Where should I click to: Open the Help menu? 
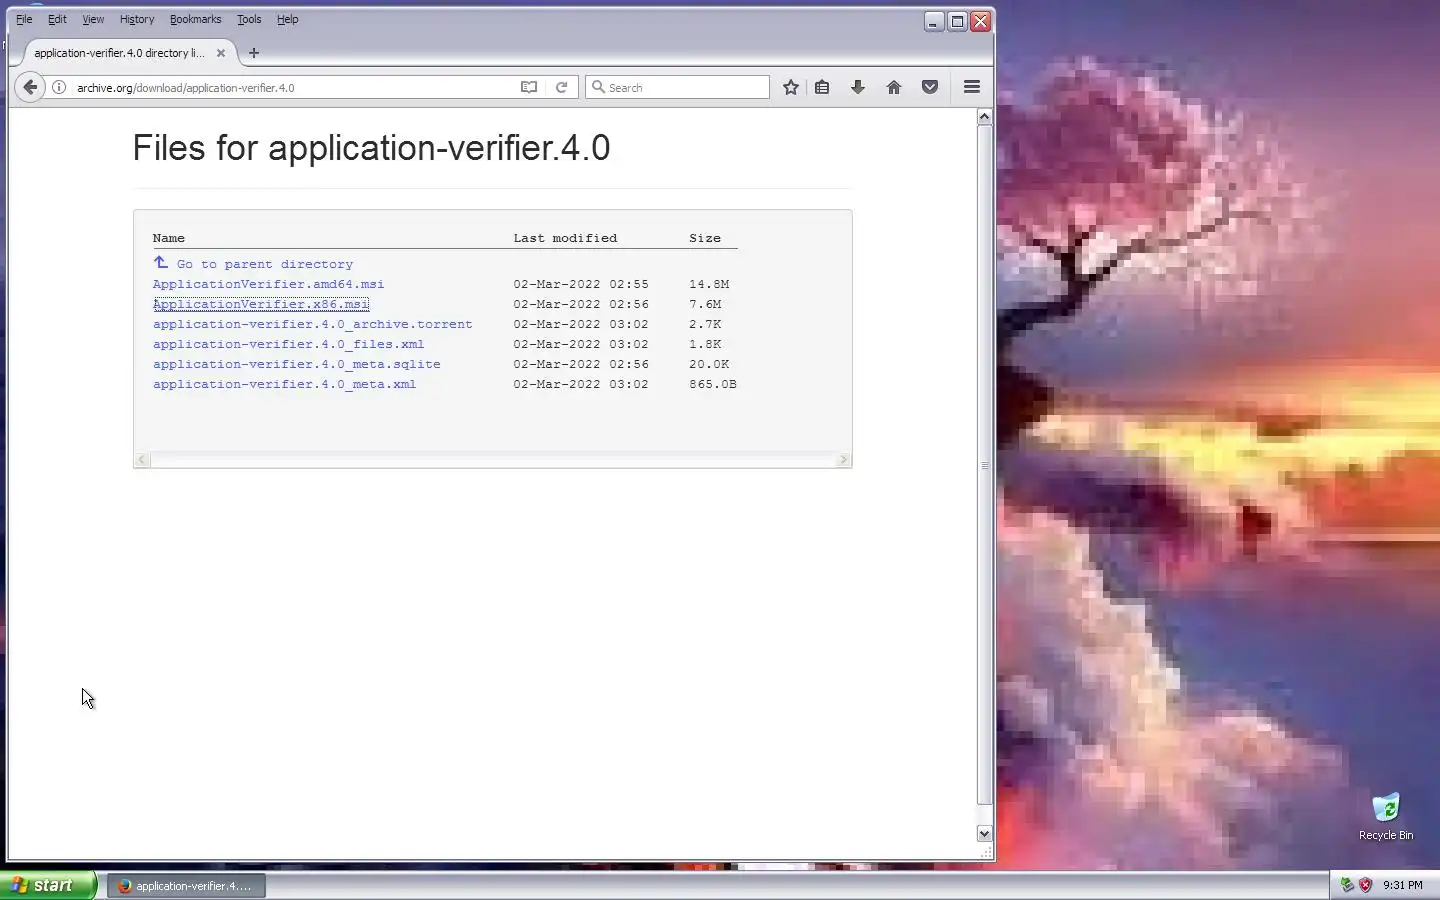(287, 19)
